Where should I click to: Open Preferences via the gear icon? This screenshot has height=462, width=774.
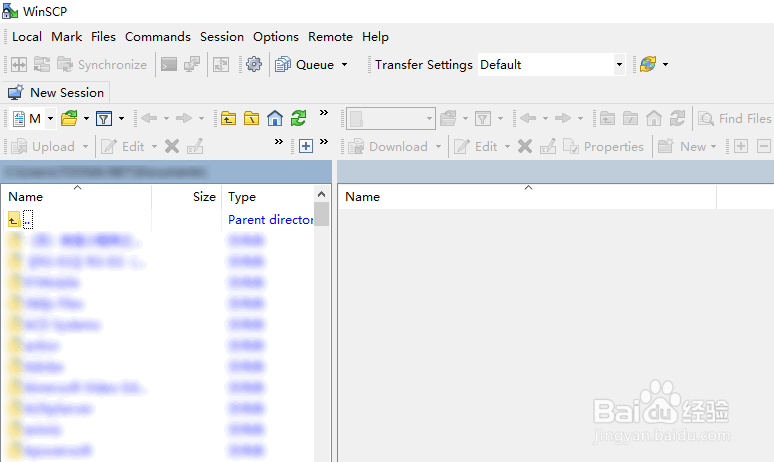tap(254, 64)
